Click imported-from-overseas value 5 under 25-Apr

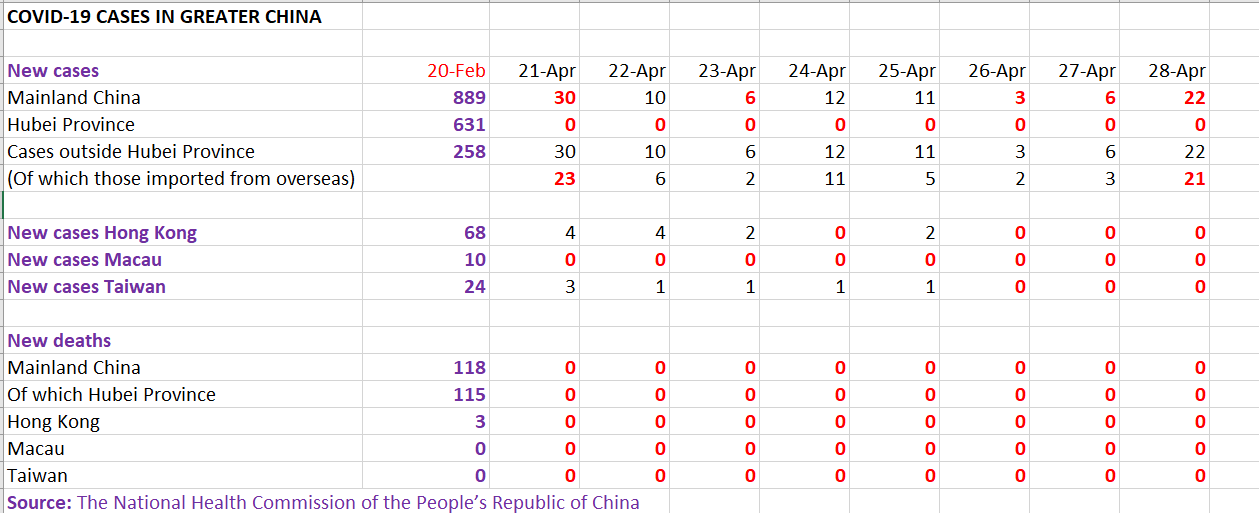[930, 179]
